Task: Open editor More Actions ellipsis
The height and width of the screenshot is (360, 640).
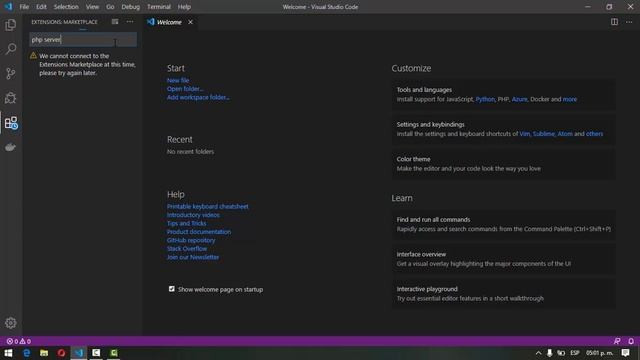Action: pos(629,22)
